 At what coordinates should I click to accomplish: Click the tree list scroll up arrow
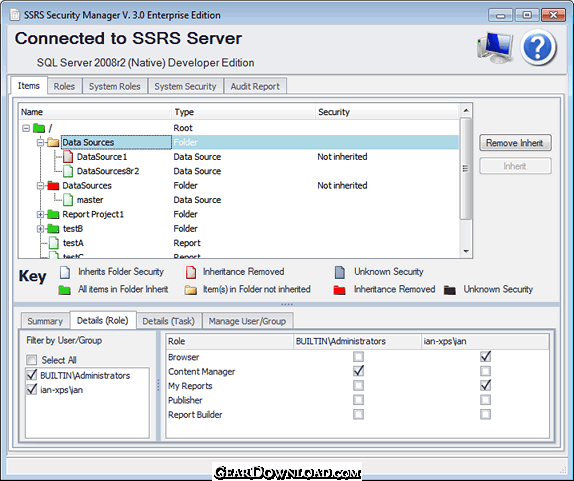(466, 110)
